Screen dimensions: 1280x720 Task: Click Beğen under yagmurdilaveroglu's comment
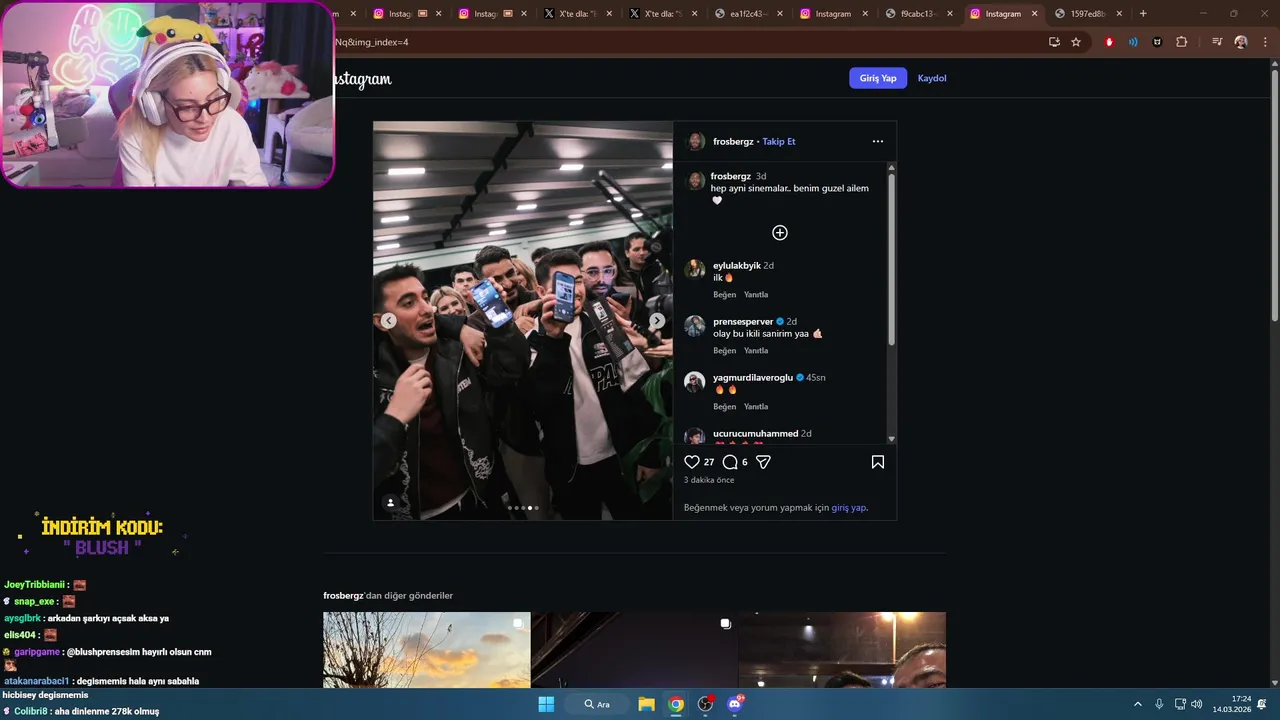point(724,407)
